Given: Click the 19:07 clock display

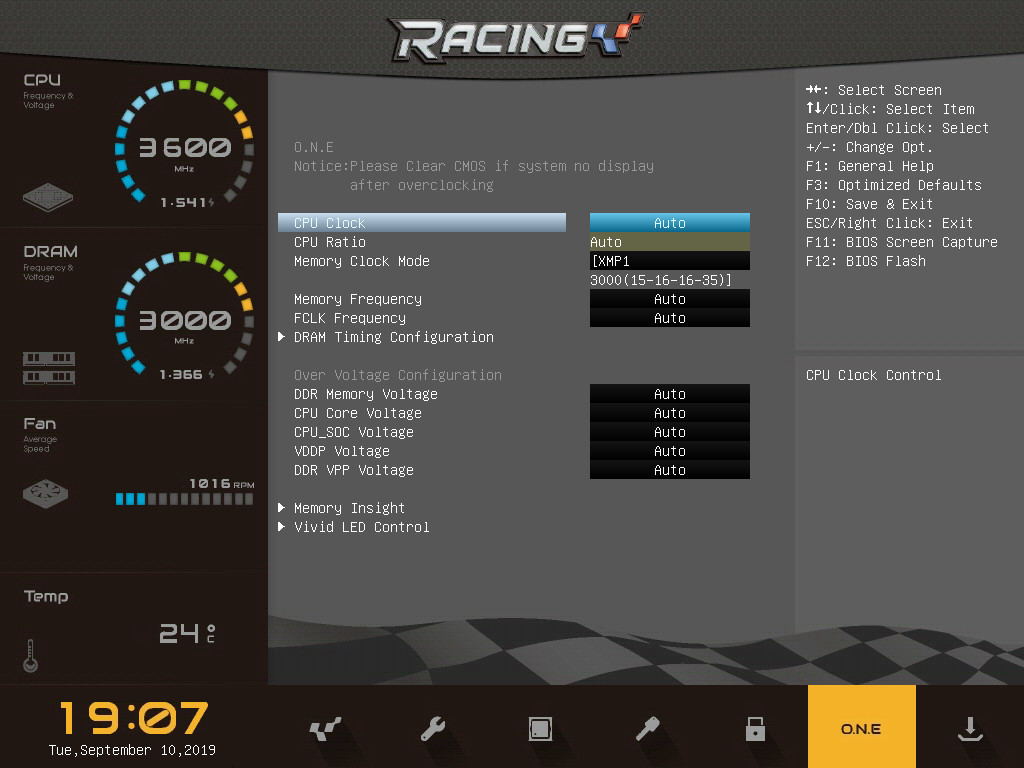Looking at the screenshot, I should [133, 718].
